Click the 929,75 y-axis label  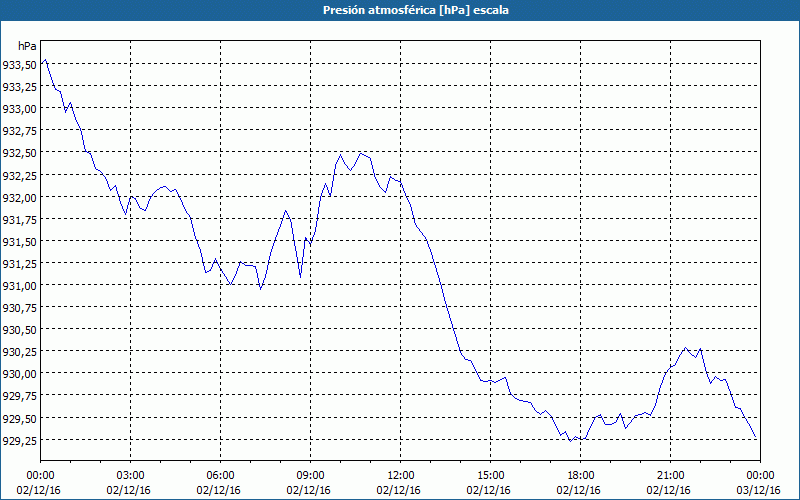pyautogui.click(x=20, y=396)
